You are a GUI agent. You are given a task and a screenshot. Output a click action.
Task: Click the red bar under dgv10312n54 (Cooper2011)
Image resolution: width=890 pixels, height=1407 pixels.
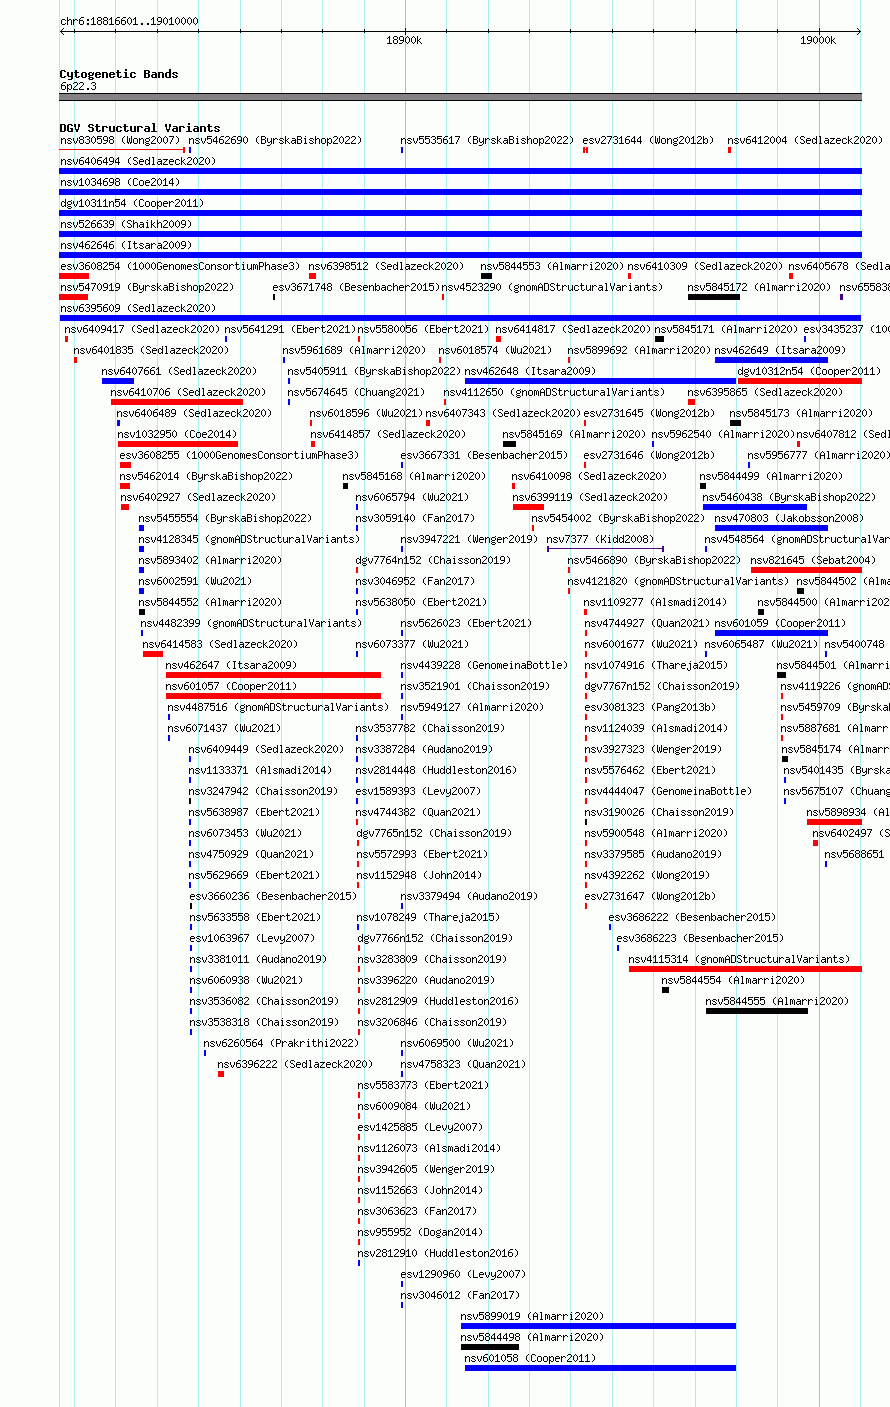coord(800,381)
